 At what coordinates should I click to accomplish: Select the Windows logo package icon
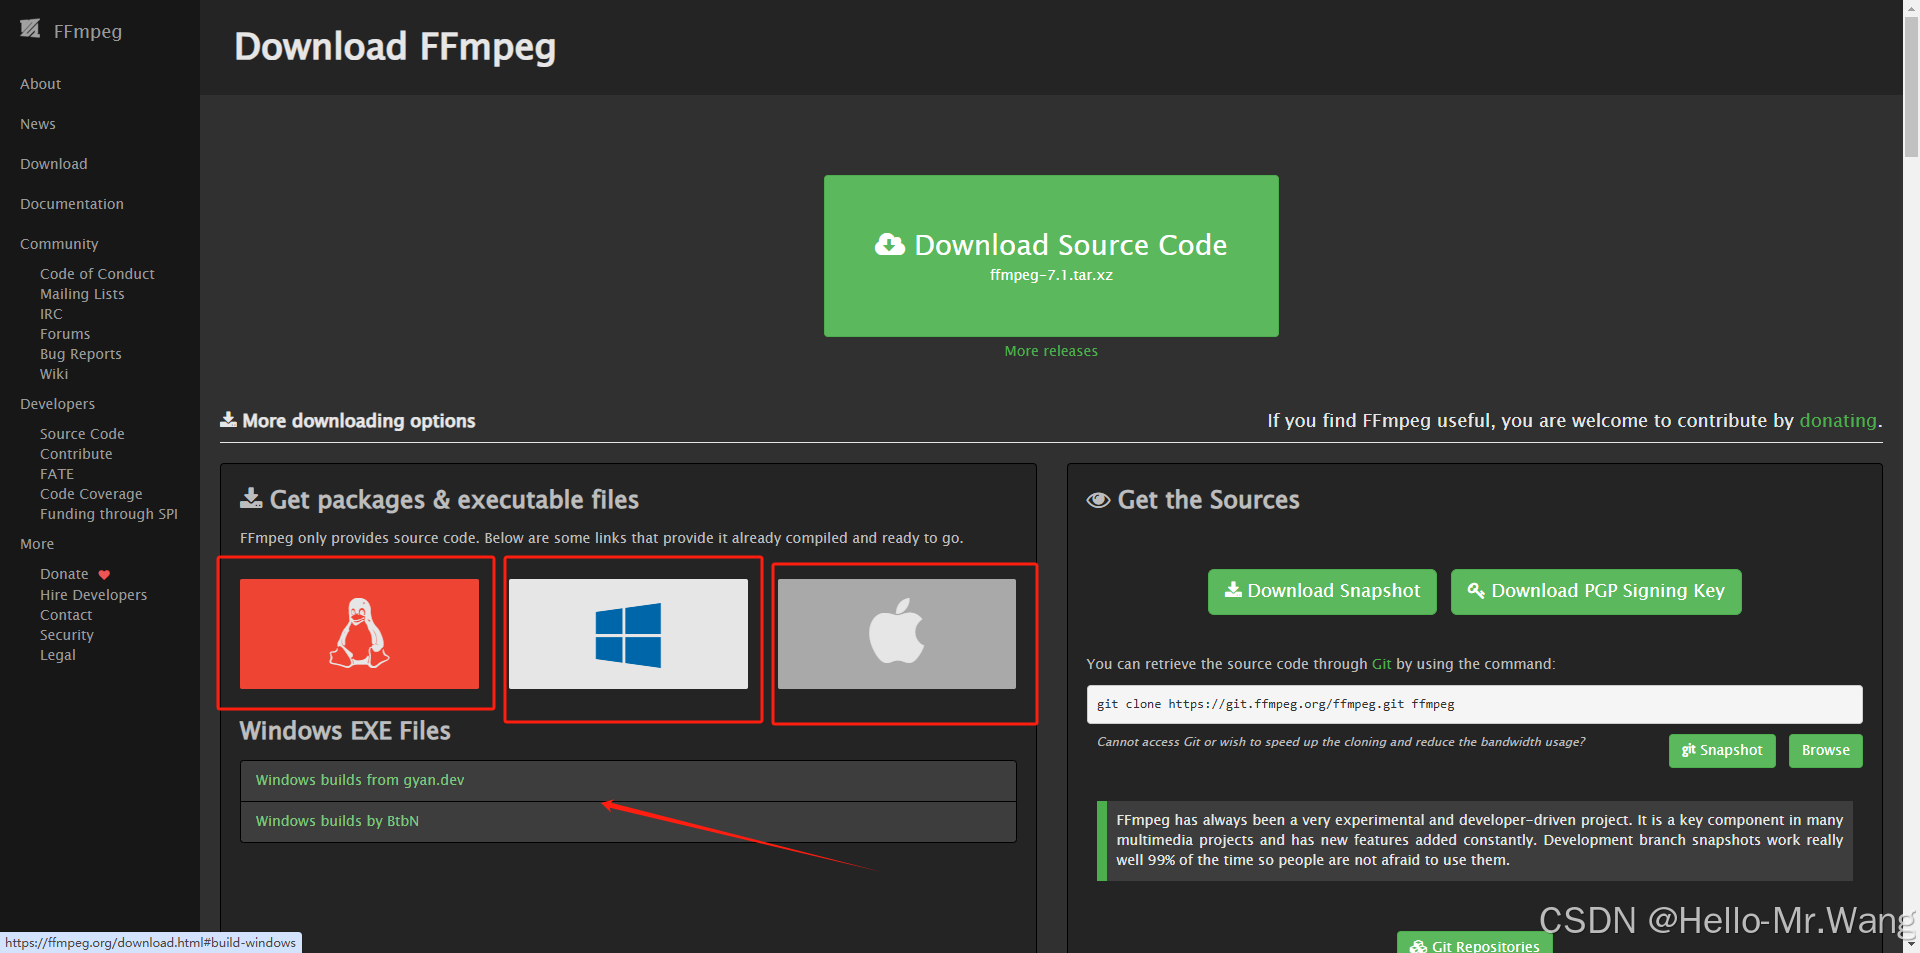[x=628, y=633]
